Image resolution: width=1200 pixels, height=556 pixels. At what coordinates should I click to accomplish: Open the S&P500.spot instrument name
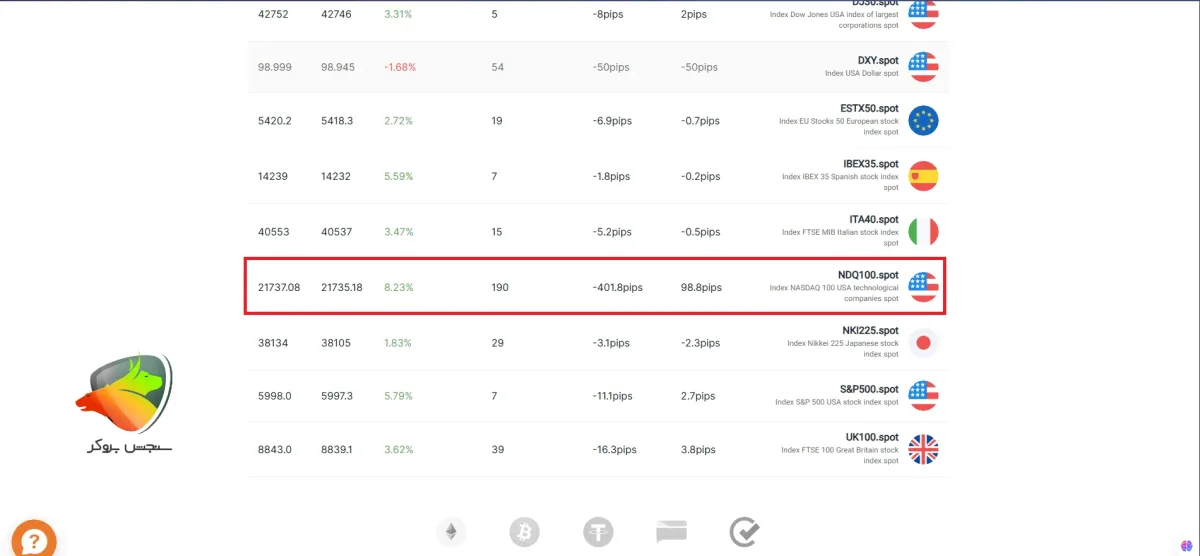[x=869, y=389]
